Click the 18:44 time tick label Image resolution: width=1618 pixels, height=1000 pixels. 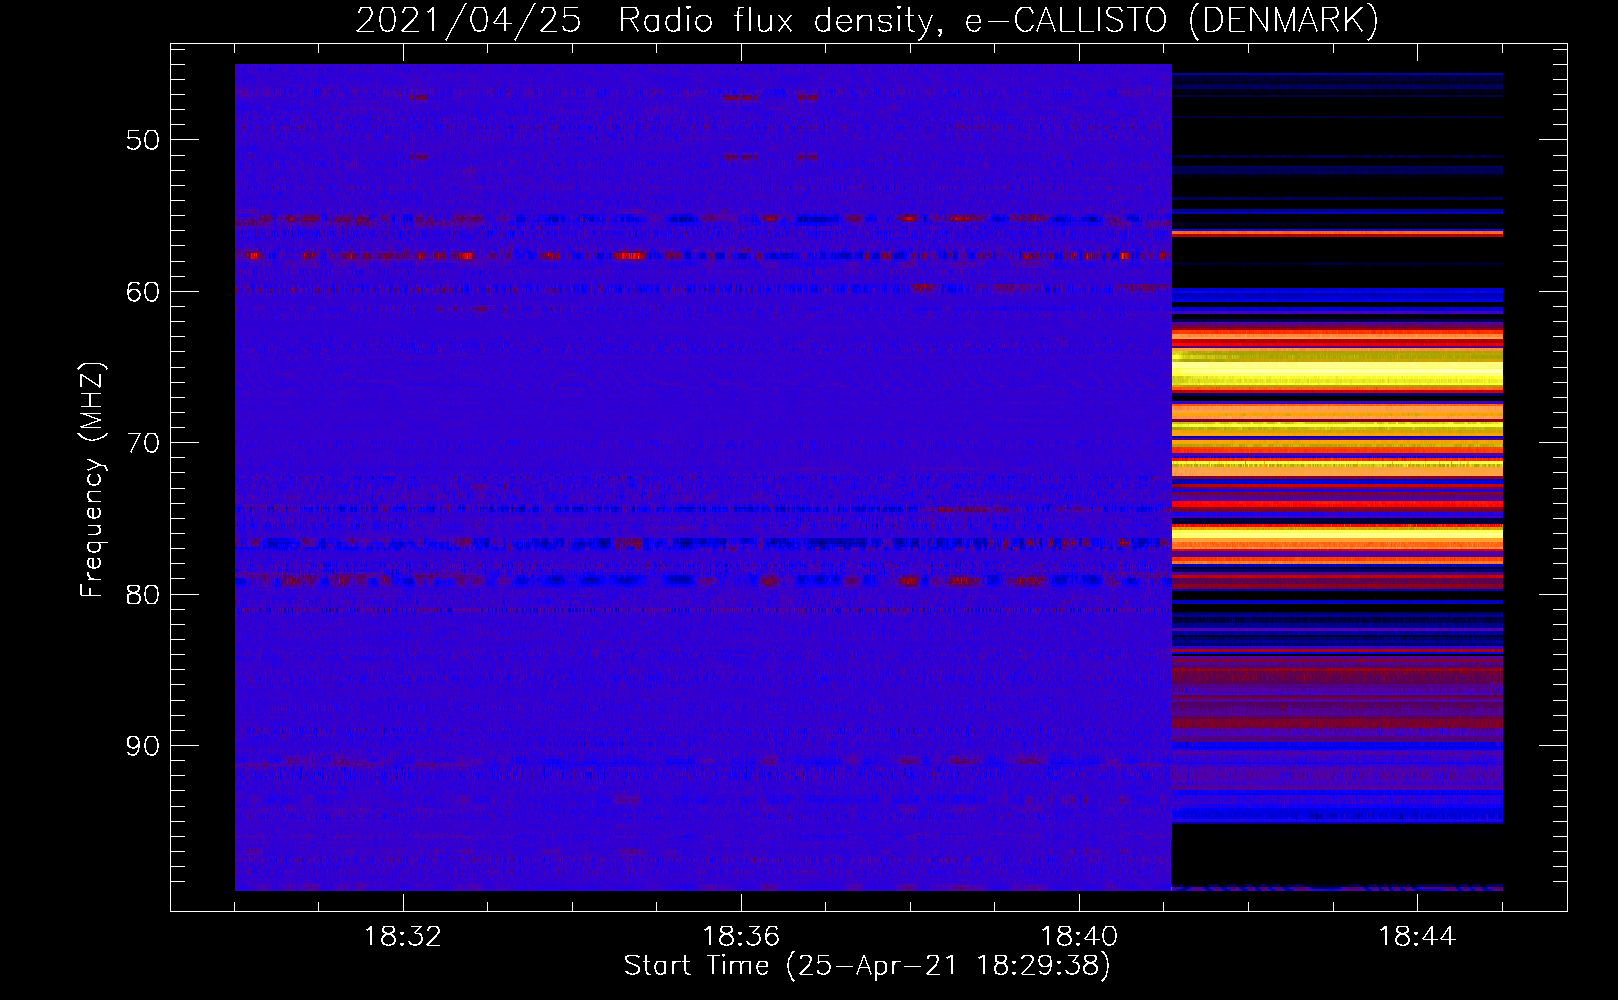click(1417, 937)
